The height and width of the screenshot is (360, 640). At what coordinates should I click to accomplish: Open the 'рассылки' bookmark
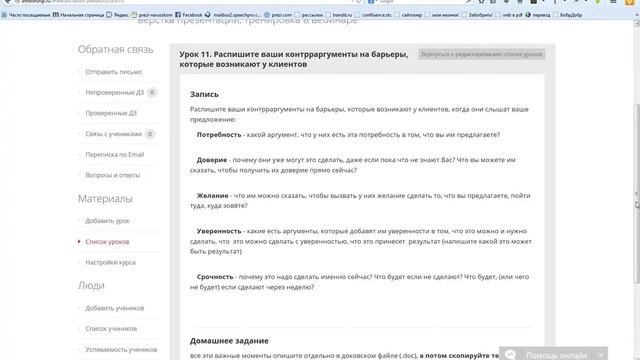309,15
